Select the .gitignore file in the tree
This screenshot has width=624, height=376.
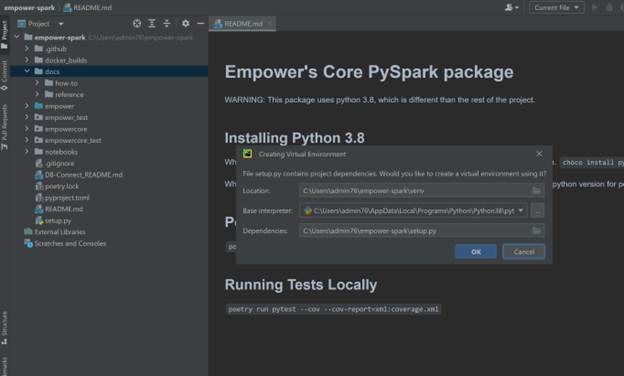click(x=59, y=163)
